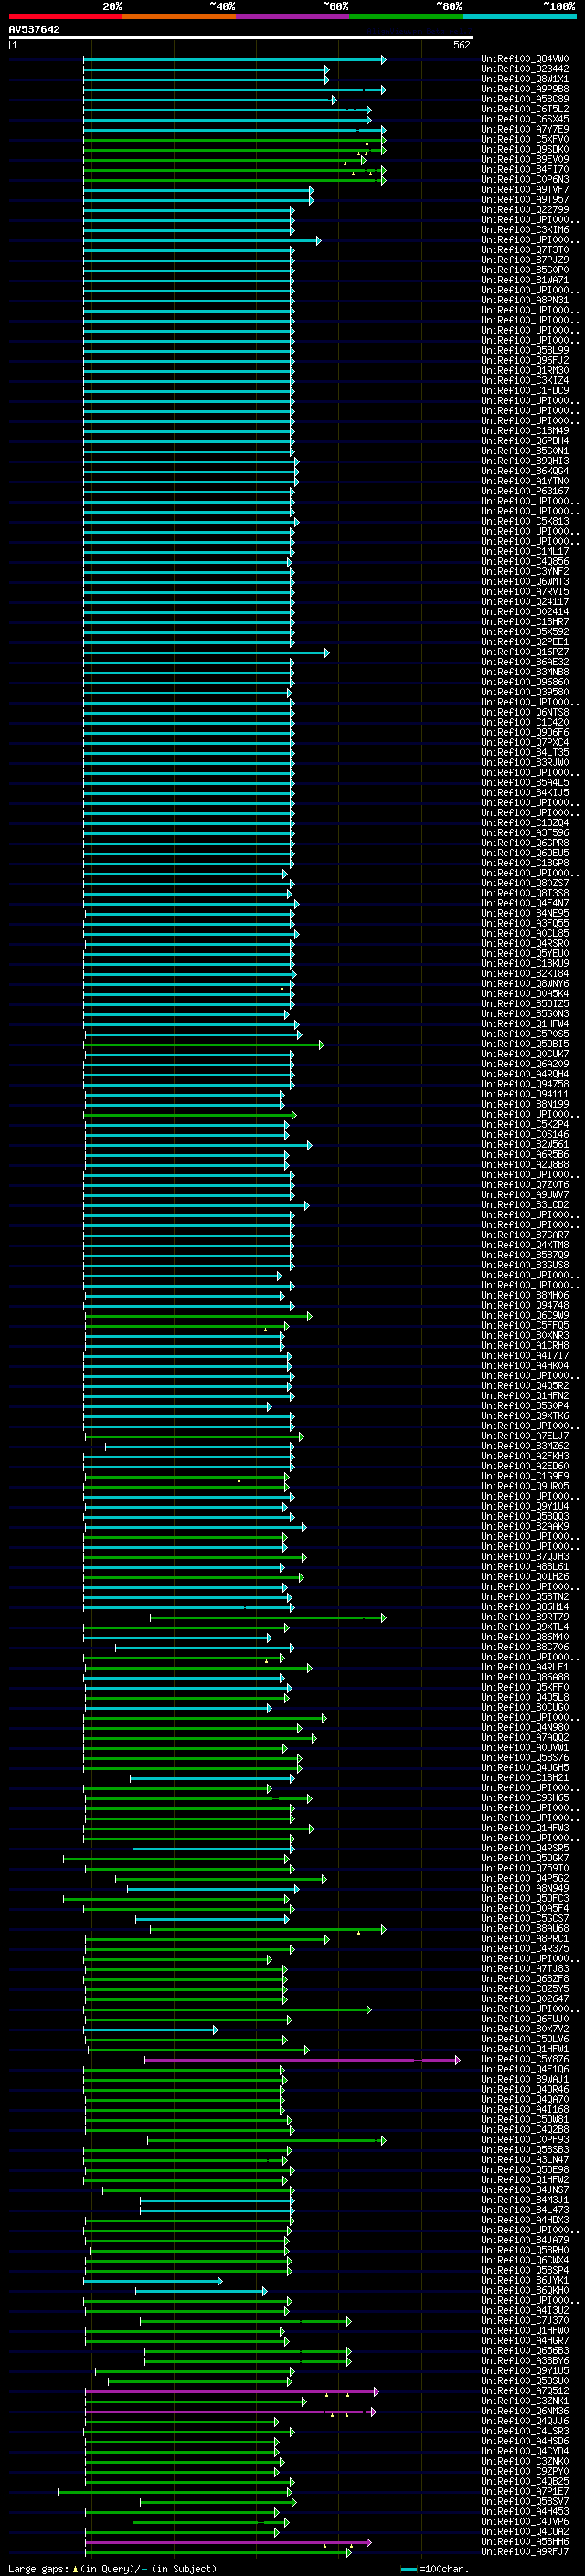The image size is (585, 2576).
Task: Click UniRef100_A8PN31 label
Action: click(525, 301)
